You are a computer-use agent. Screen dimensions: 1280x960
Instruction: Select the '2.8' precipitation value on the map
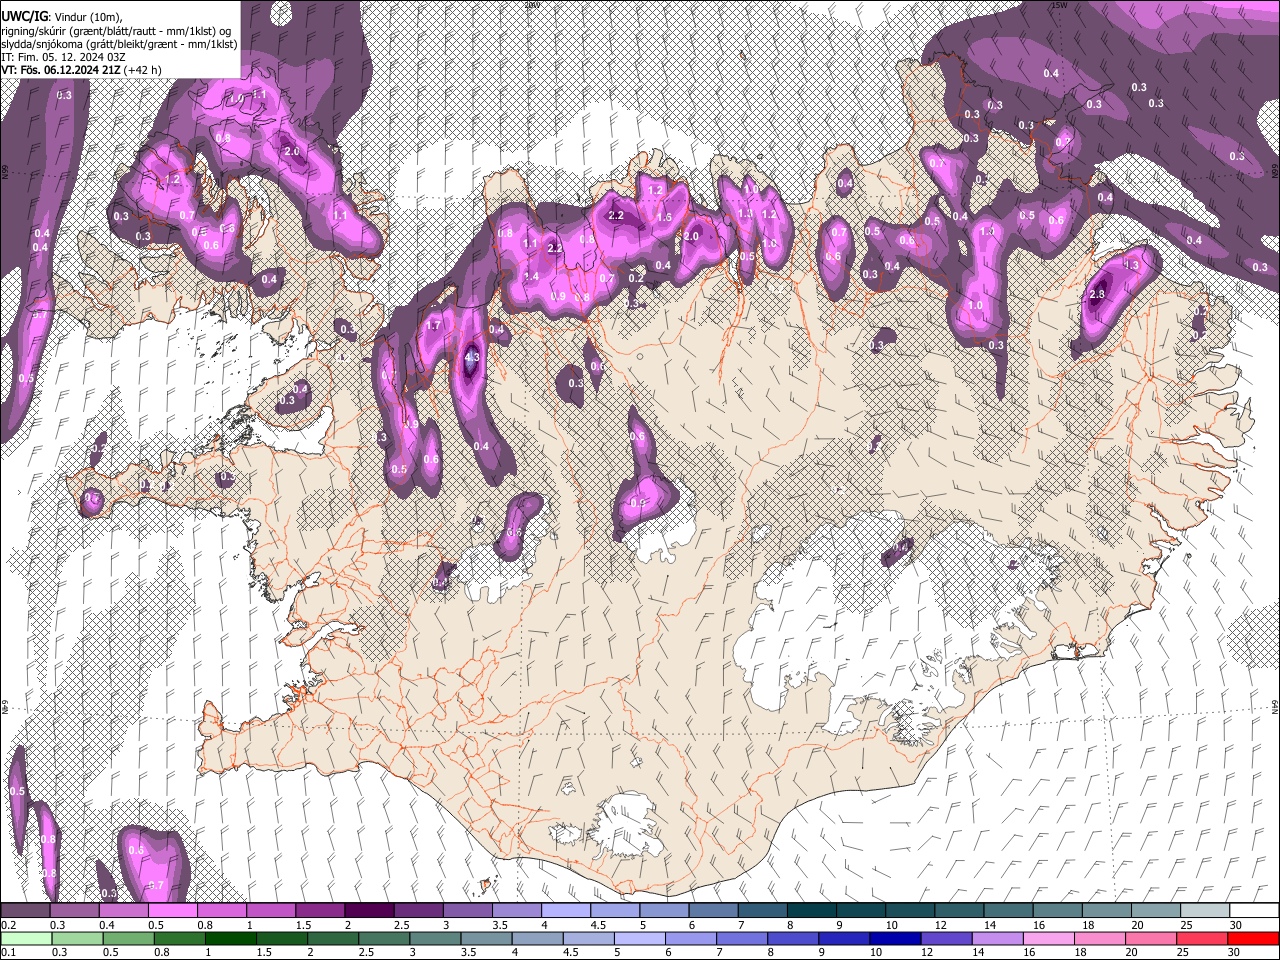pyautogui.click(x=1097, y=295)
